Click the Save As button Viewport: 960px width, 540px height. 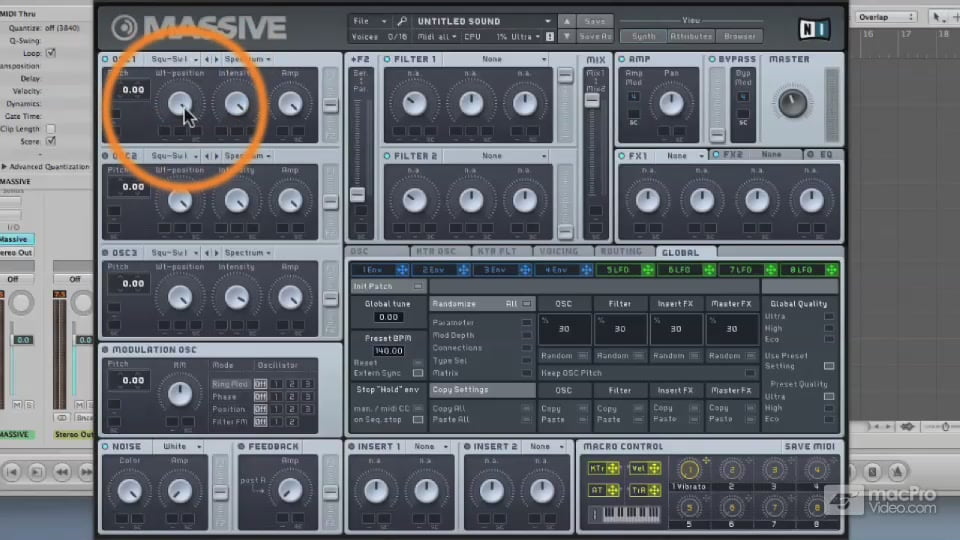point(594,36)
